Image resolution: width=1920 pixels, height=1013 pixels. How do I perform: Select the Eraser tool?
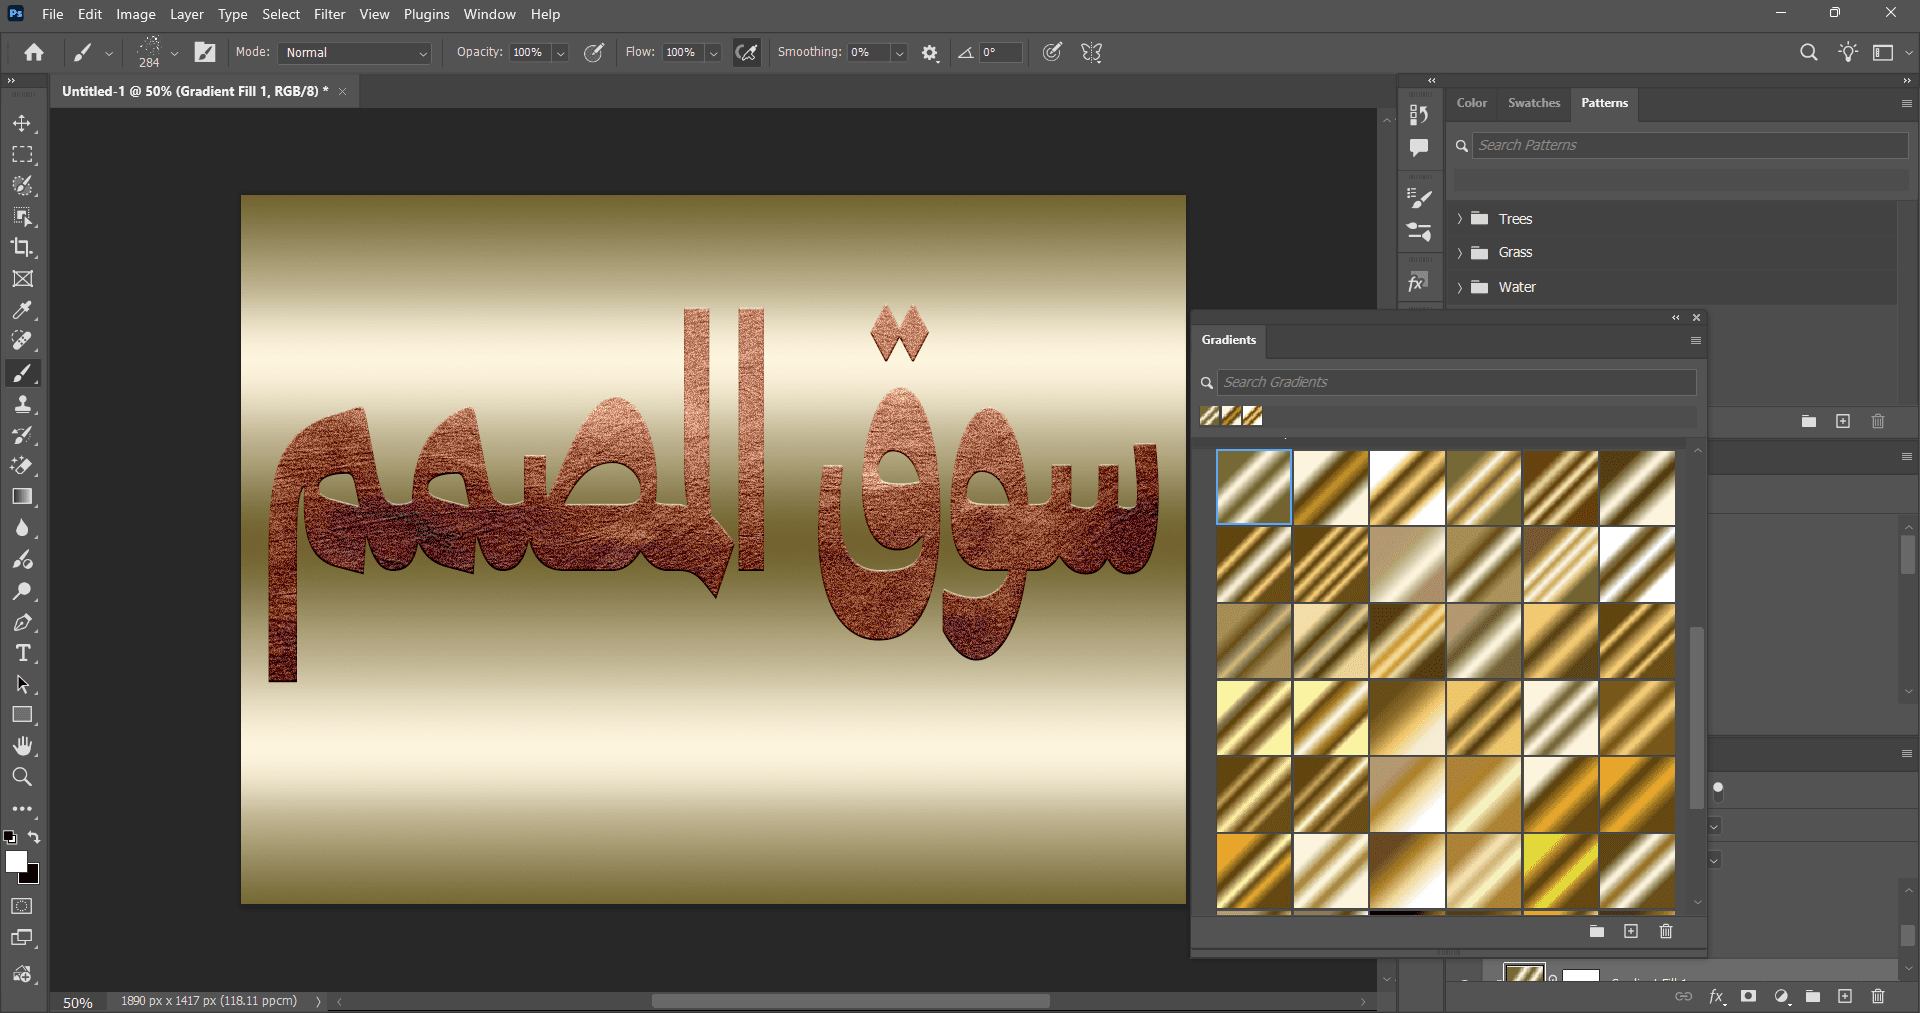(x=22, y=466)
